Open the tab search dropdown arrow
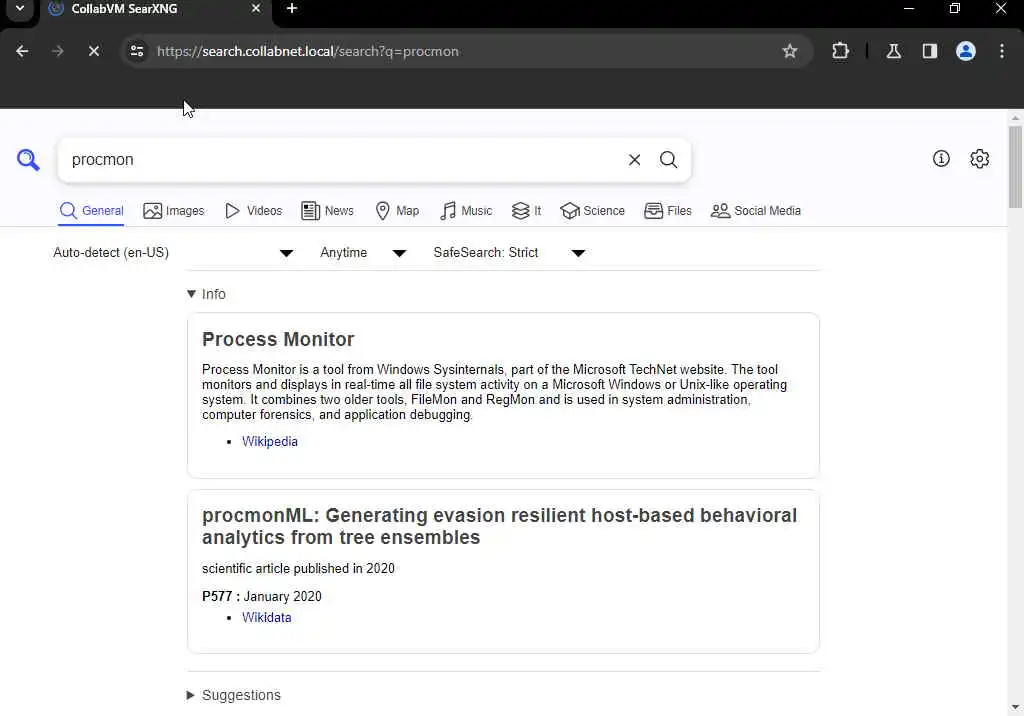Screen dimensions: 1024x716 20,8
